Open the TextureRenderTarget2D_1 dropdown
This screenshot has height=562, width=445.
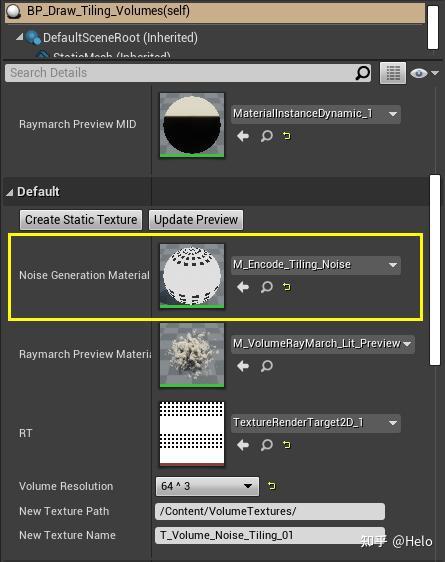pos(316,423)
